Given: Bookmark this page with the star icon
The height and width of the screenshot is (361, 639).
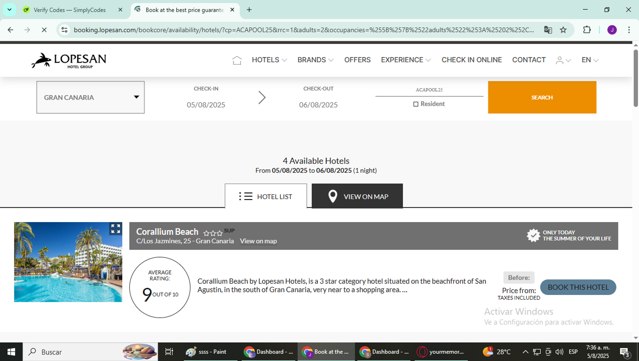Looking at the screenshot, I should tap(563, 30).
